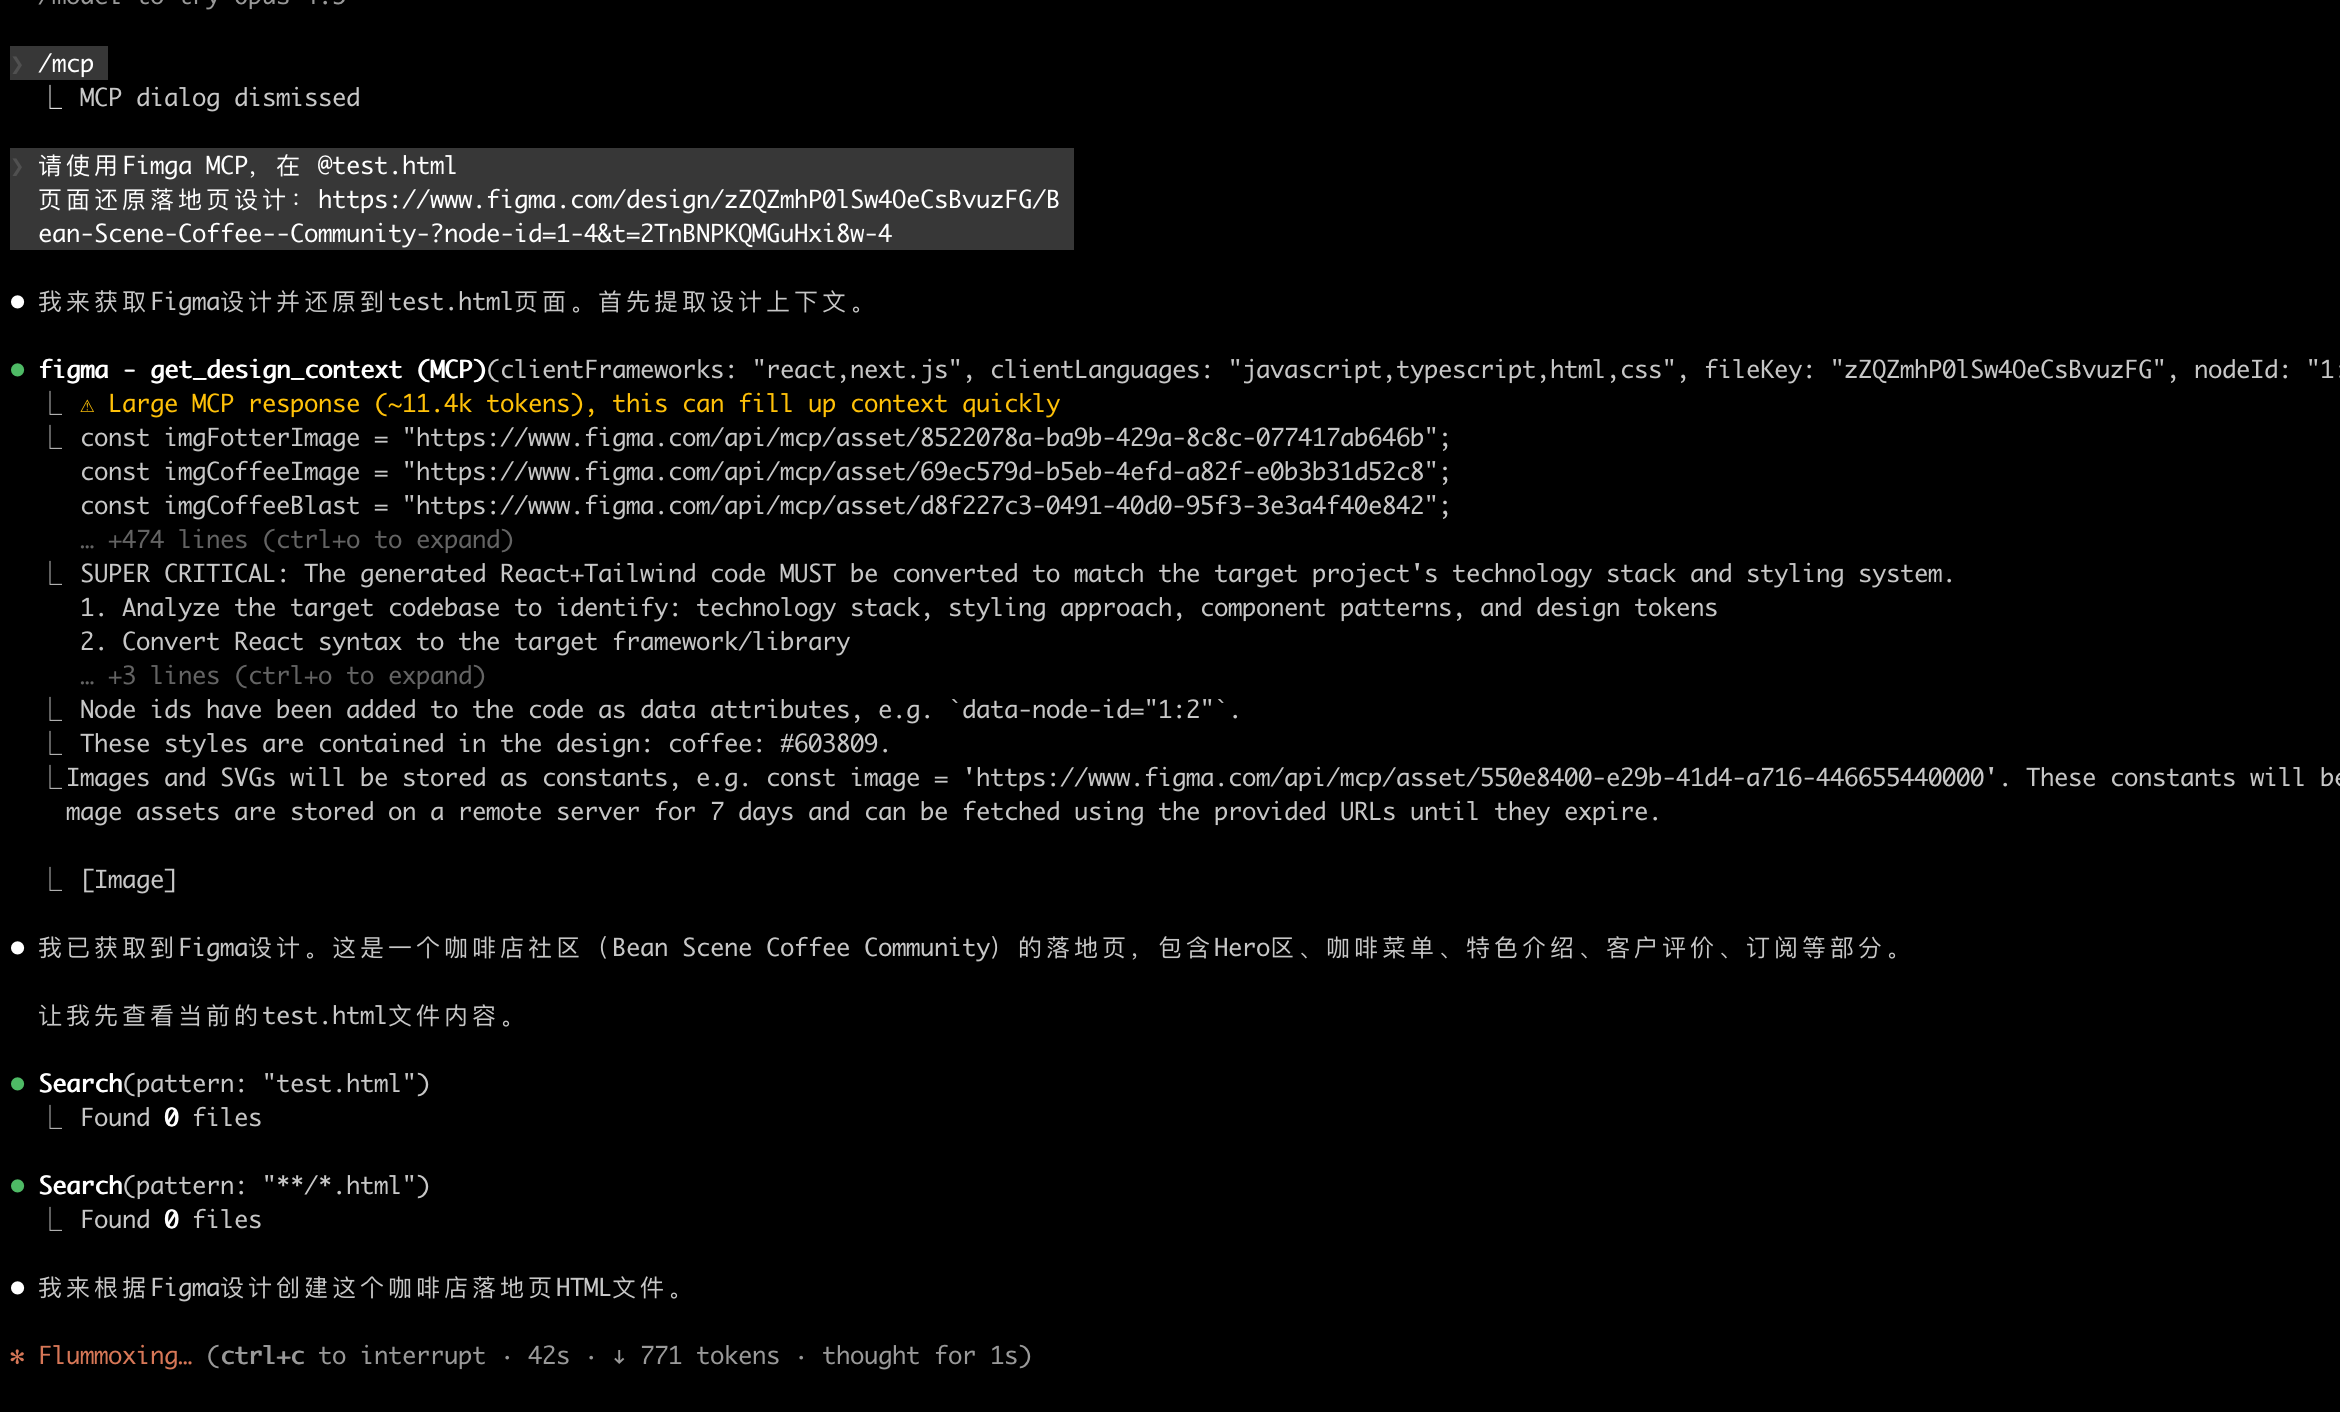
Task: Click green status dot beside figma get_design_context
Action: 17,370
